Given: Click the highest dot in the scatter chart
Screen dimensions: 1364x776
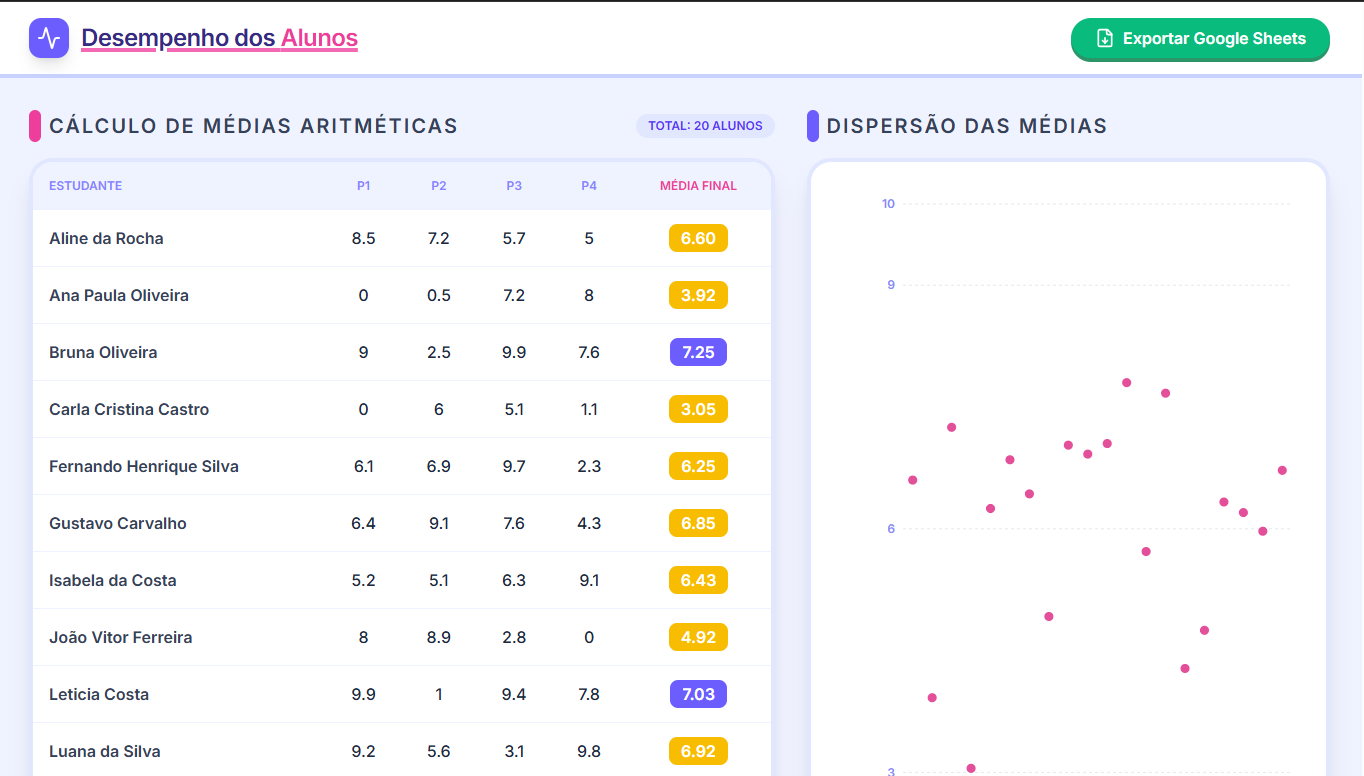Looking at the screenshot, I should click(x=1127, y=383).
